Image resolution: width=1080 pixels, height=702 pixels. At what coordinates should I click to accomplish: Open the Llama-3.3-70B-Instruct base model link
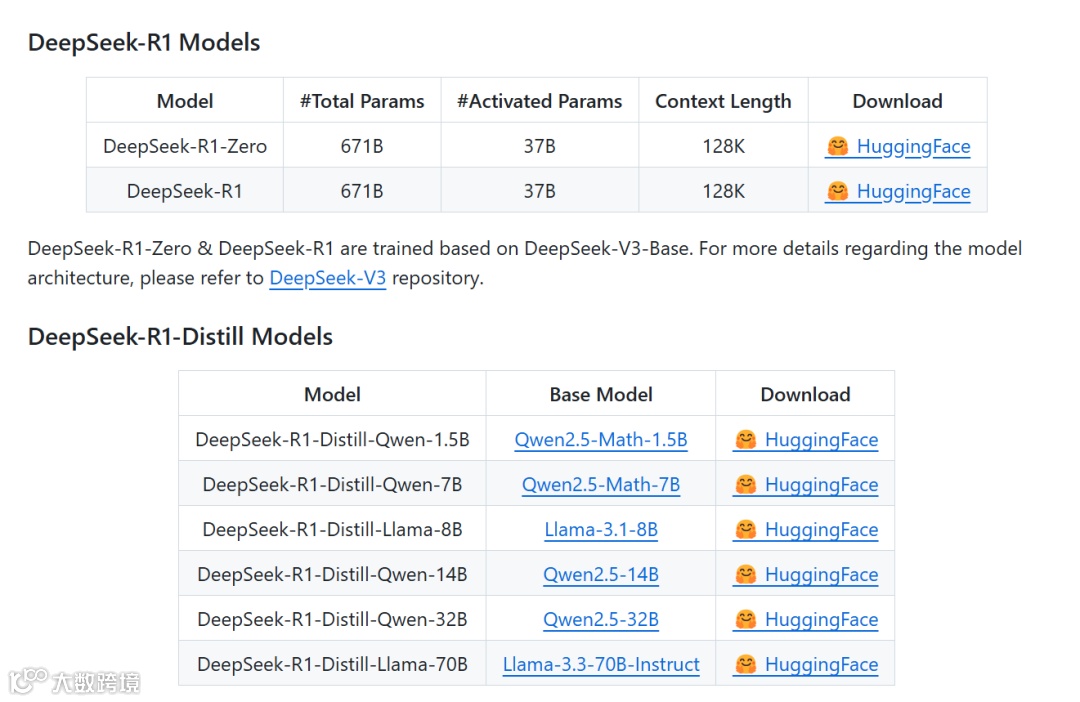[x=601, y=664]
